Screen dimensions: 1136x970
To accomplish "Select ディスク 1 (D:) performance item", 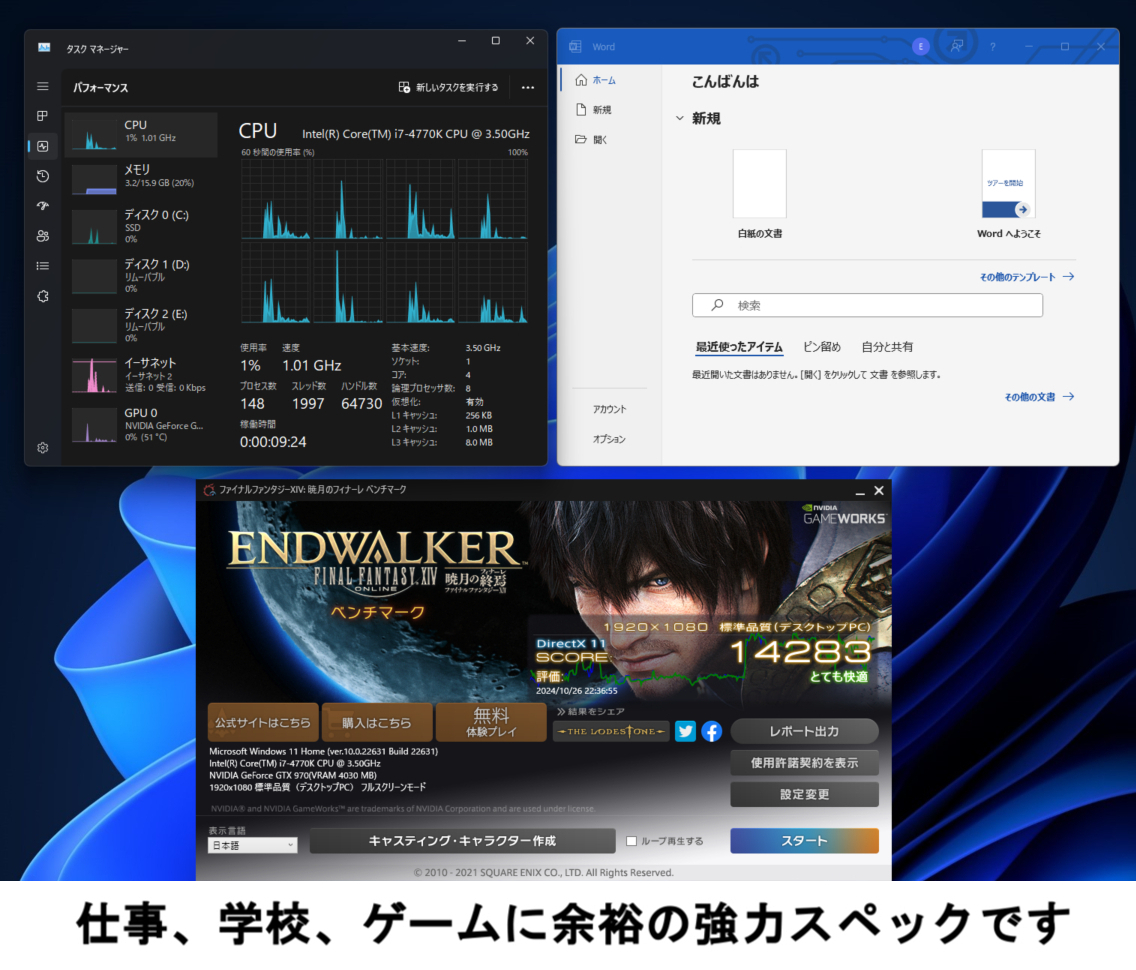I will [141, 276].
